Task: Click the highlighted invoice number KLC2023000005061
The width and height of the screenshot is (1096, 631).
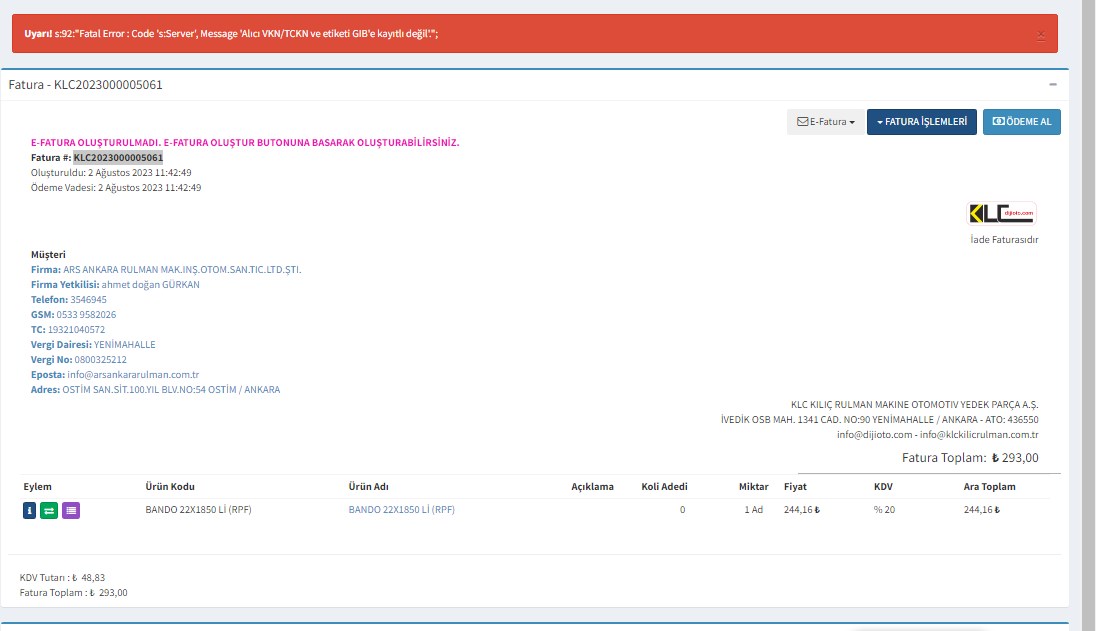Action: coord(118,158)
